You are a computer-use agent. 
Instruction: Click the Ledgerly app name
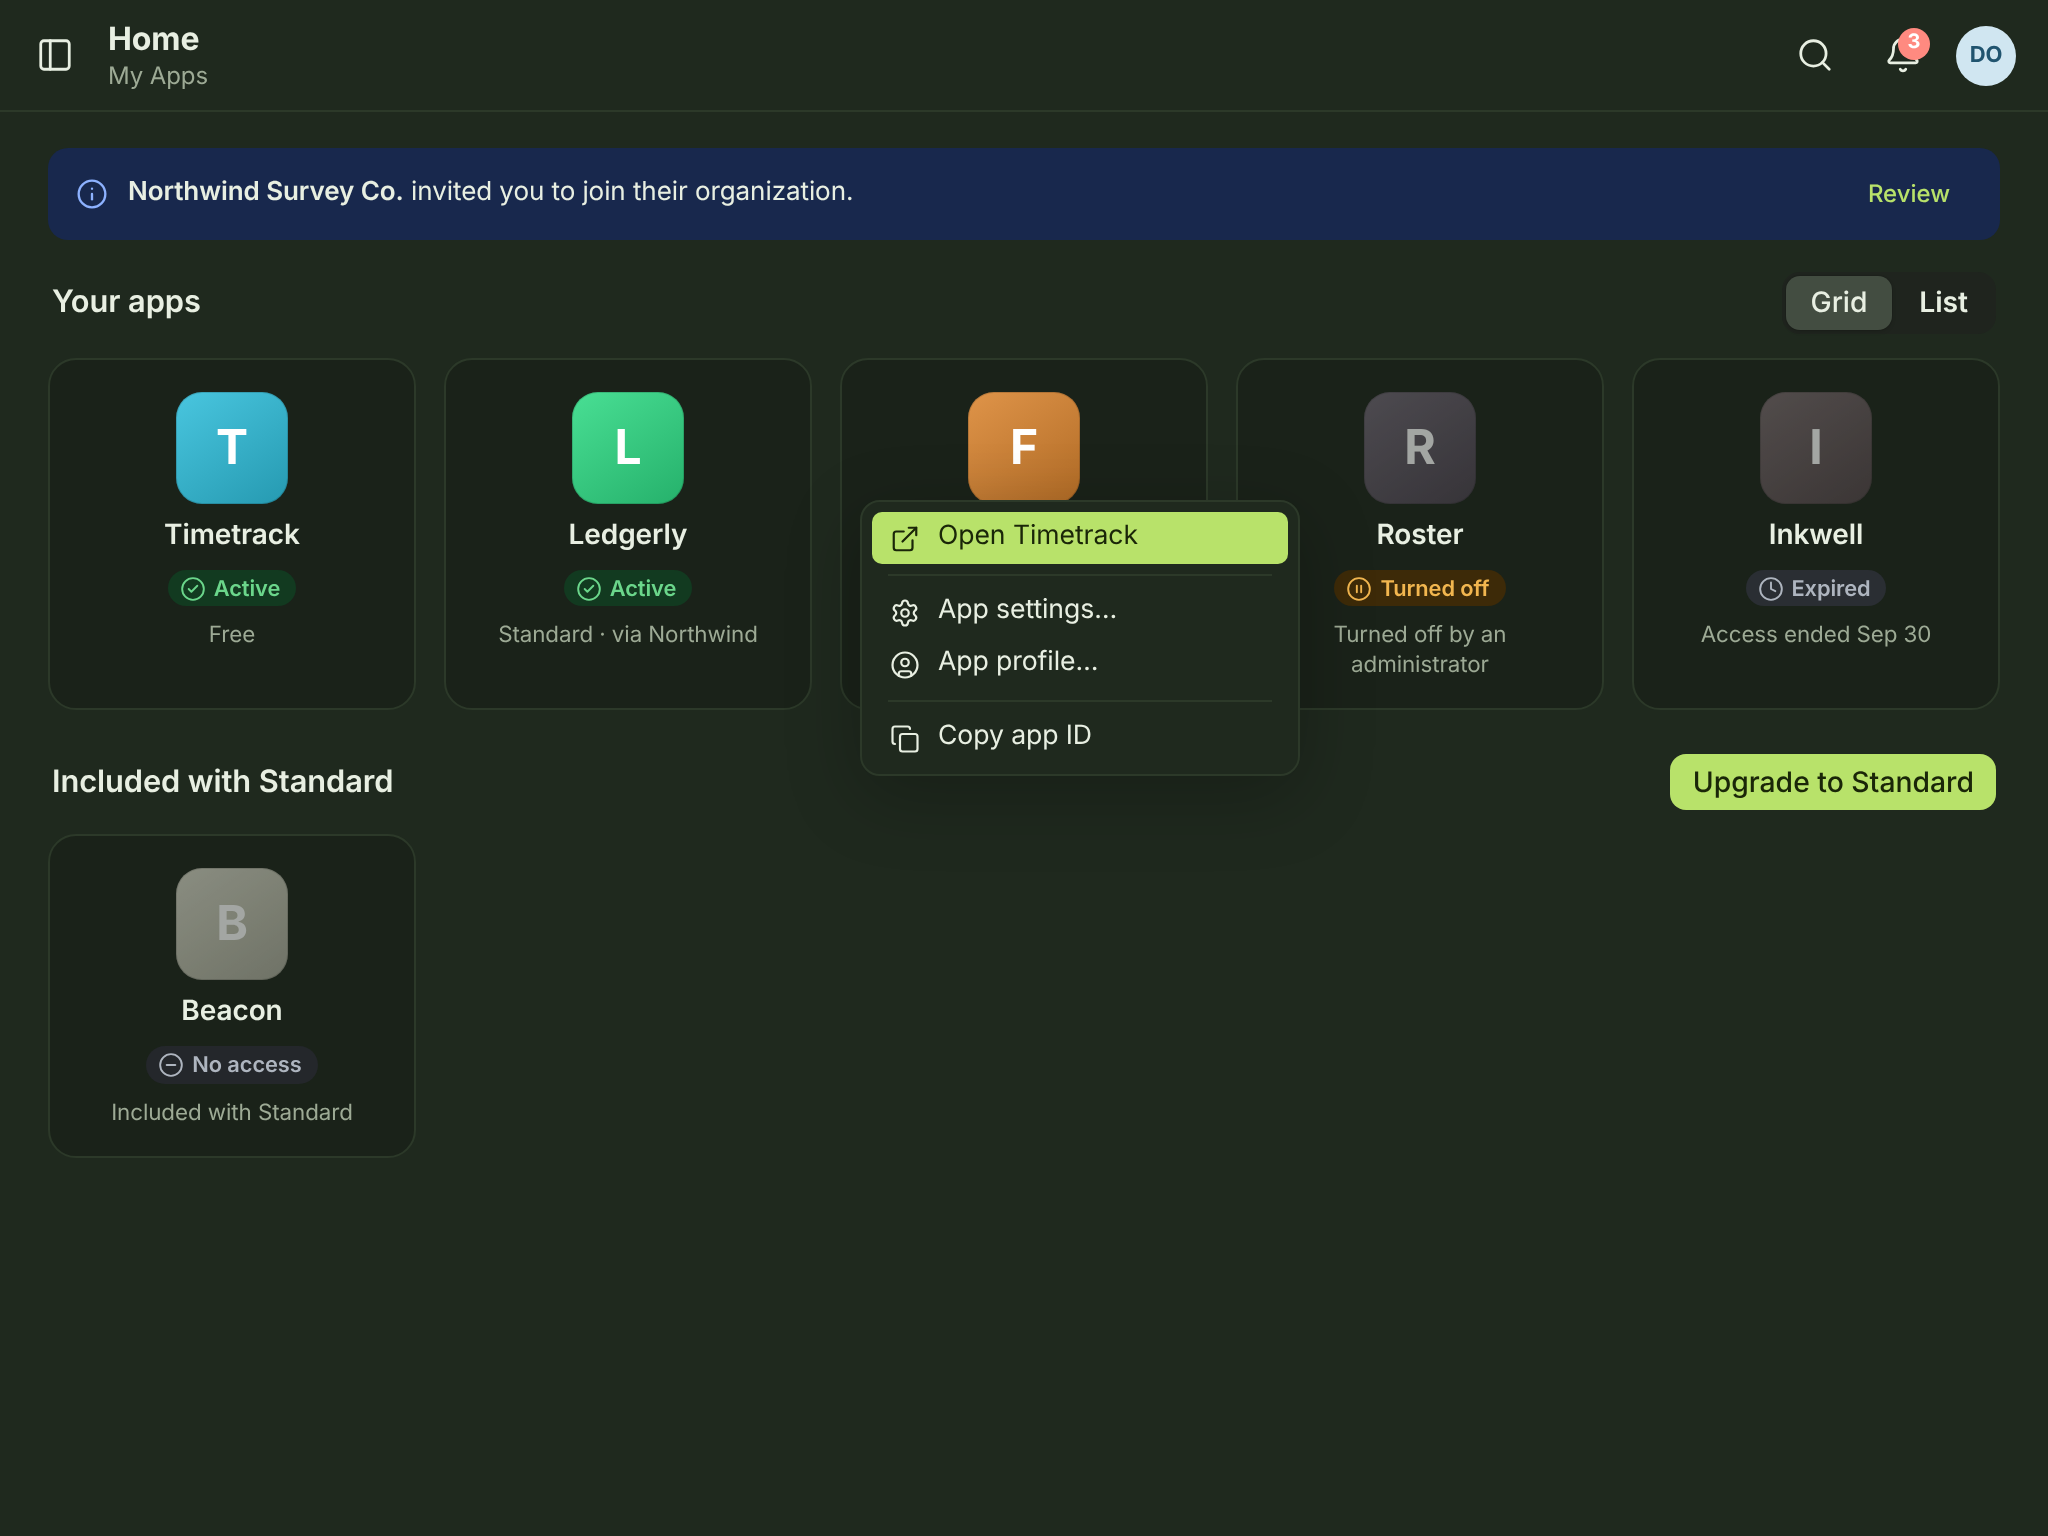pos(628,535)
